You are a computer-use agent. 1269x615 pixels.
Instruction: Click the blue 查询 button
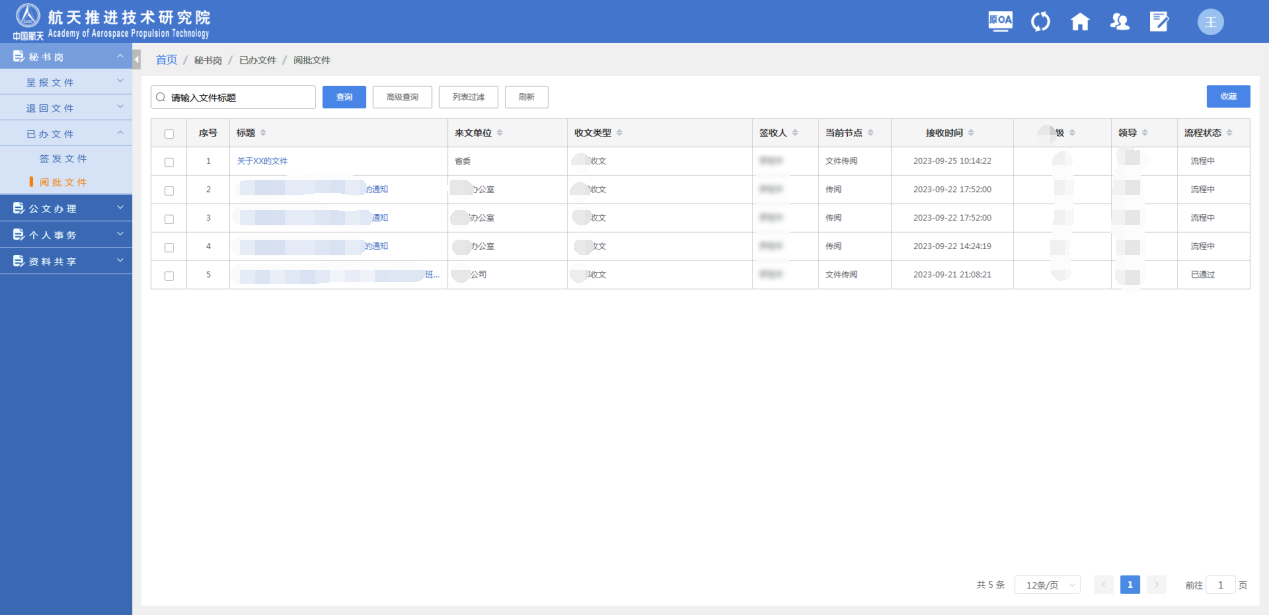(344, 97)
